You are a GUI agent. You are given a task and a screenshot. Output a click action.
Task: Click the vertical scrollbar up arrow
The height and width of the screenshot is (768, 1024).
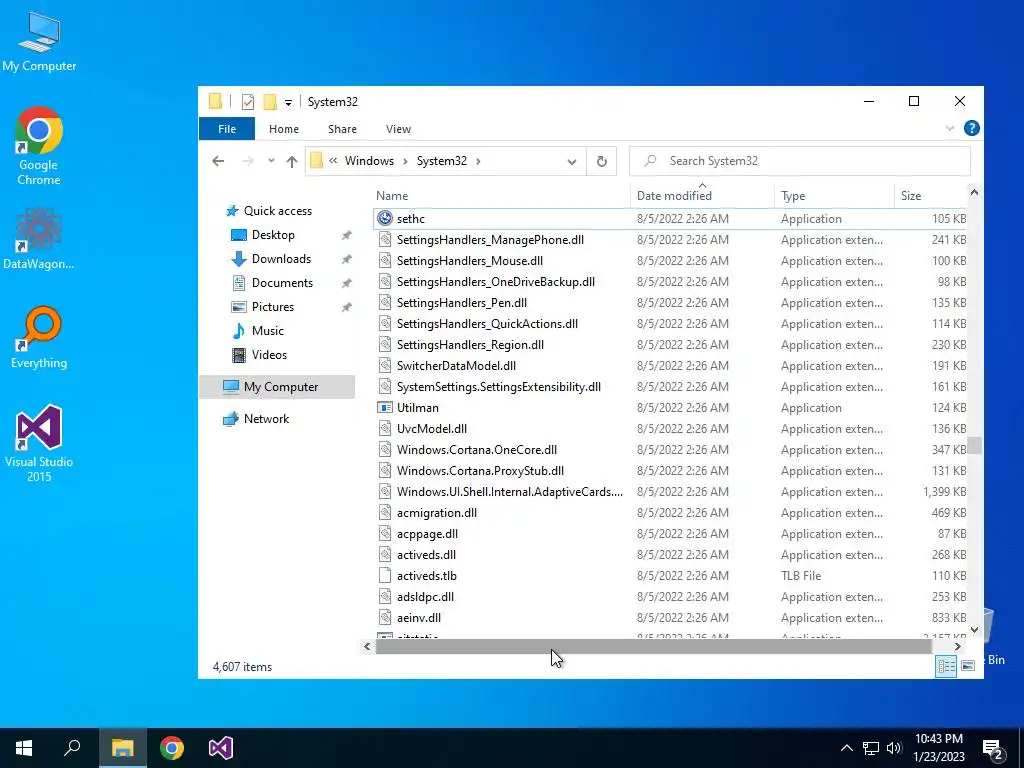[x=974, y=193]
